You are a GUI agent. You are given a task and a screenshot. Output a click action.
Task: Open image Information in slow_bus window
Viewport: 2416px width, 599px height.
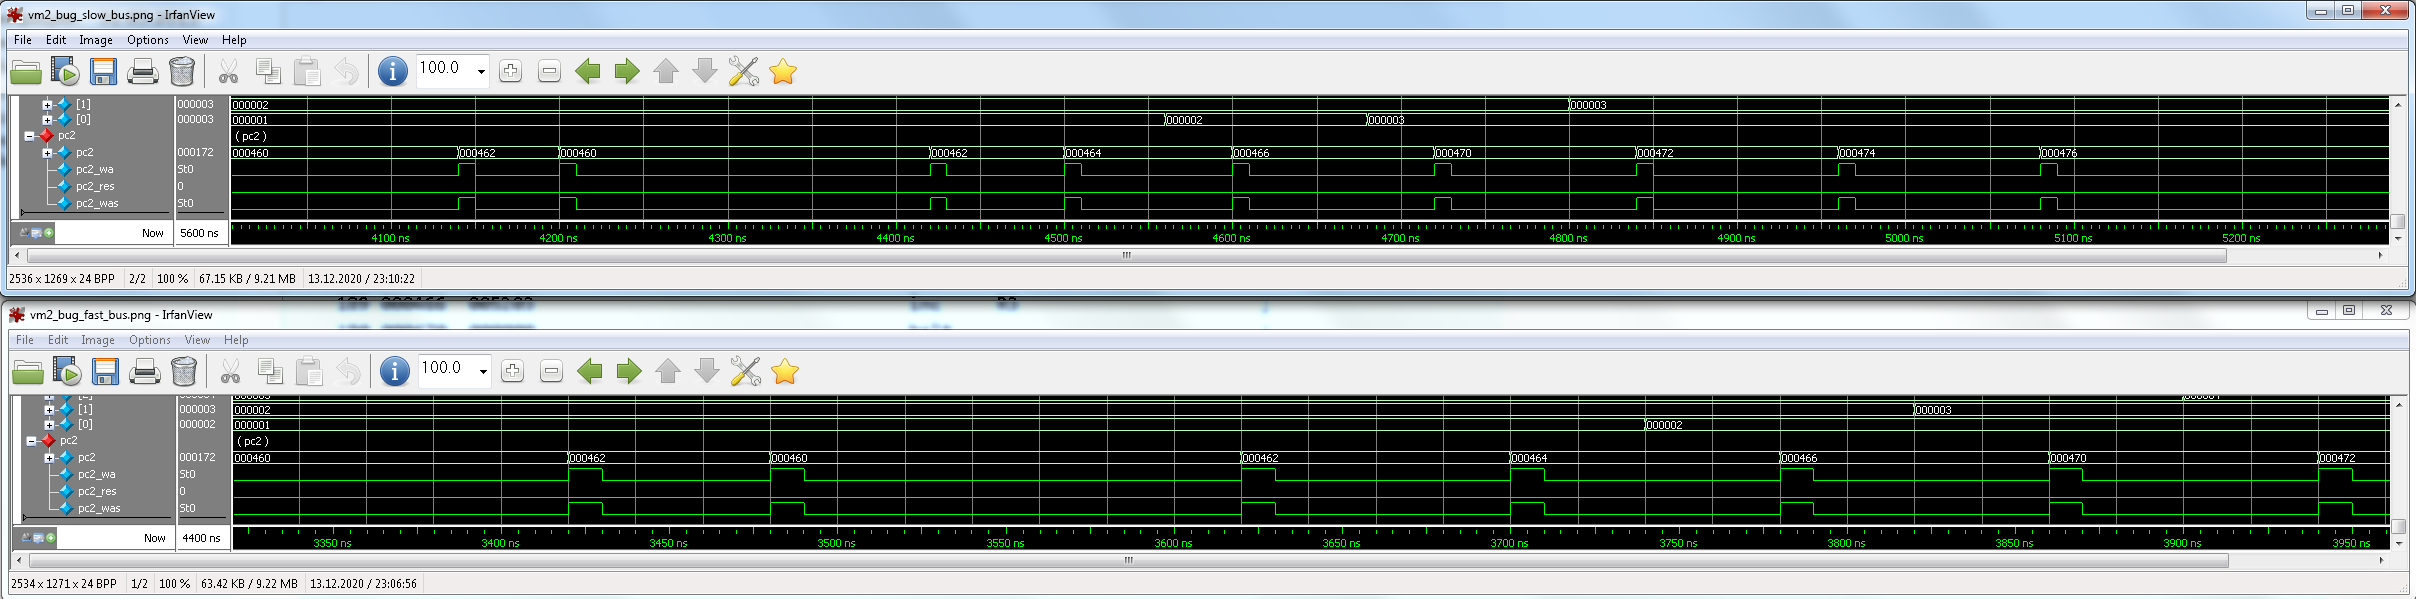click(392, 72)
